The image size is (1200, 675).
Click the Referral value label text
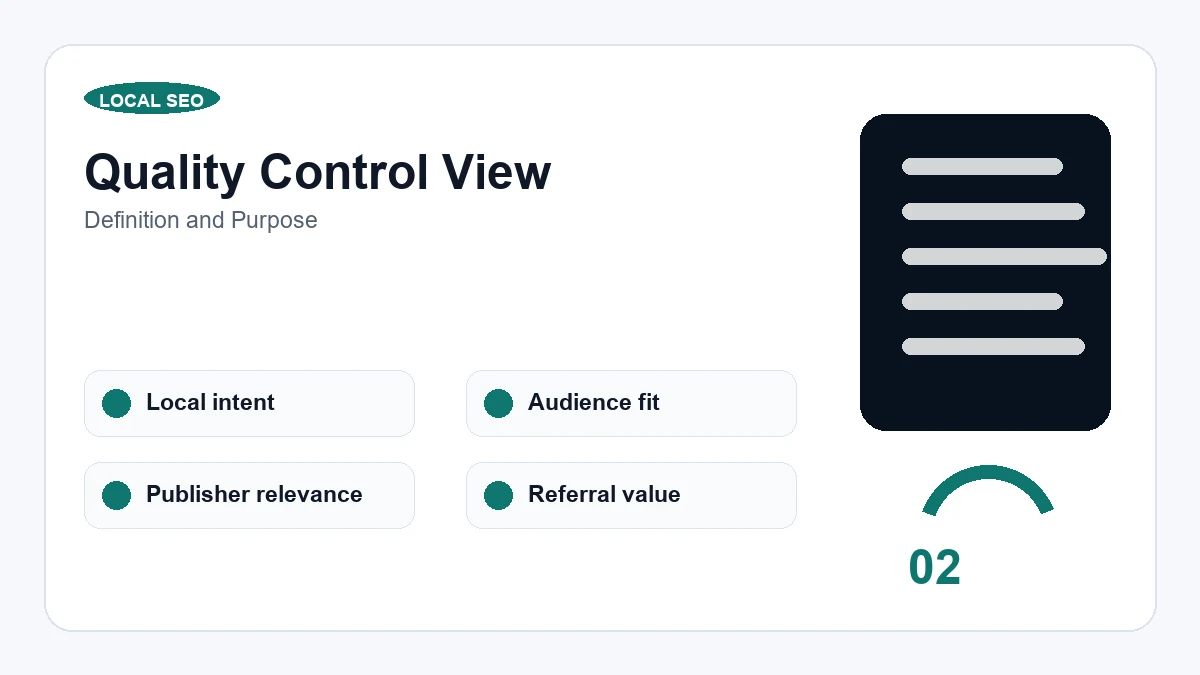(604, 495)
